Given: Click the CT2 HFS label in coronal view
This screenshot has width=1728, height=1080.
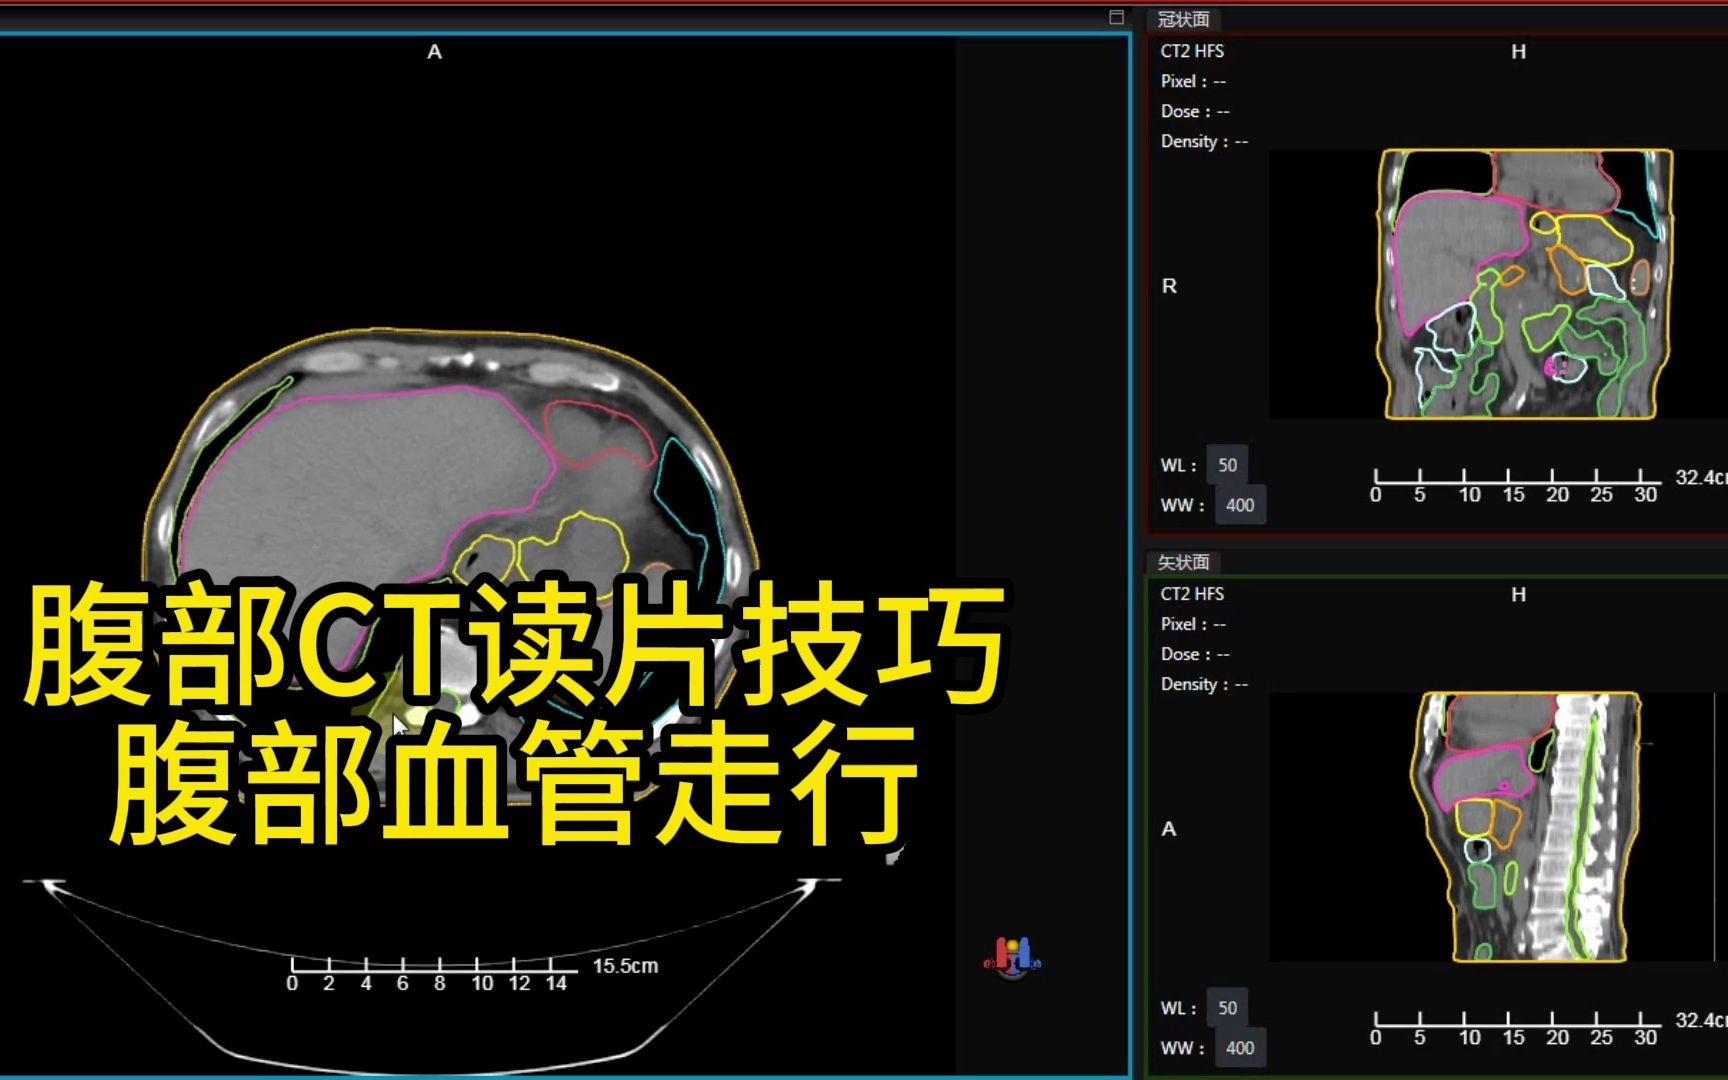Looking at the screenshot, I should tap(1192, 51).
